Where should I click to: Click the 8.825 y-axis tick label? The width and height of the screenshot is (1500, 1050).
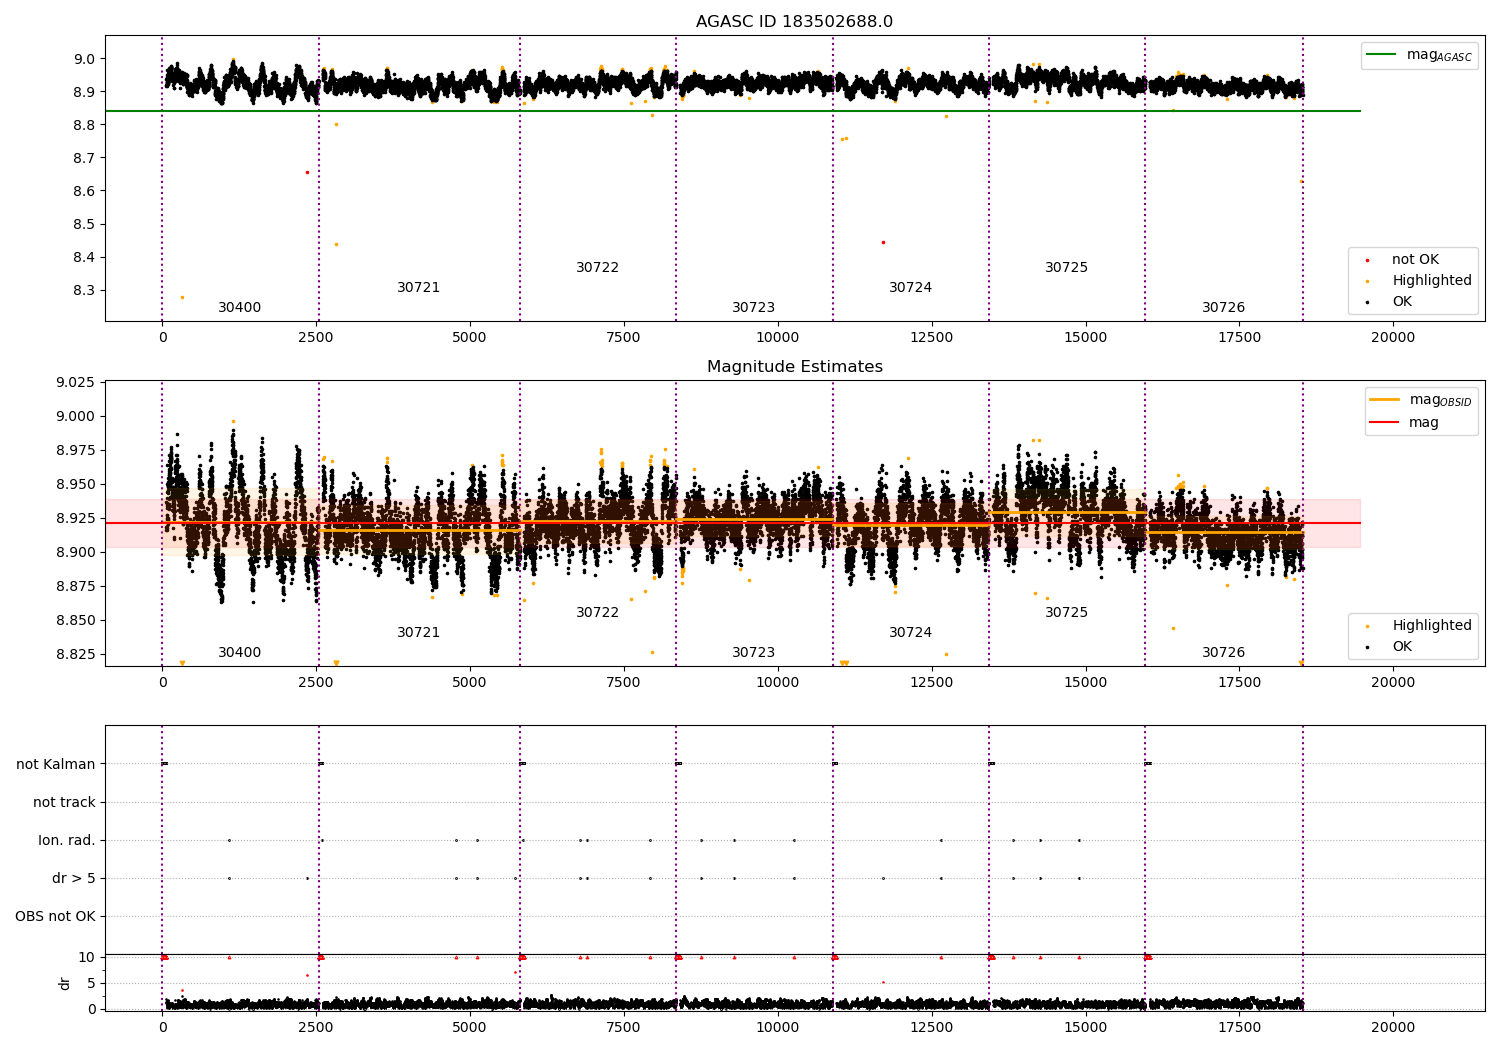pyautogui.click(x=77, y=655)
